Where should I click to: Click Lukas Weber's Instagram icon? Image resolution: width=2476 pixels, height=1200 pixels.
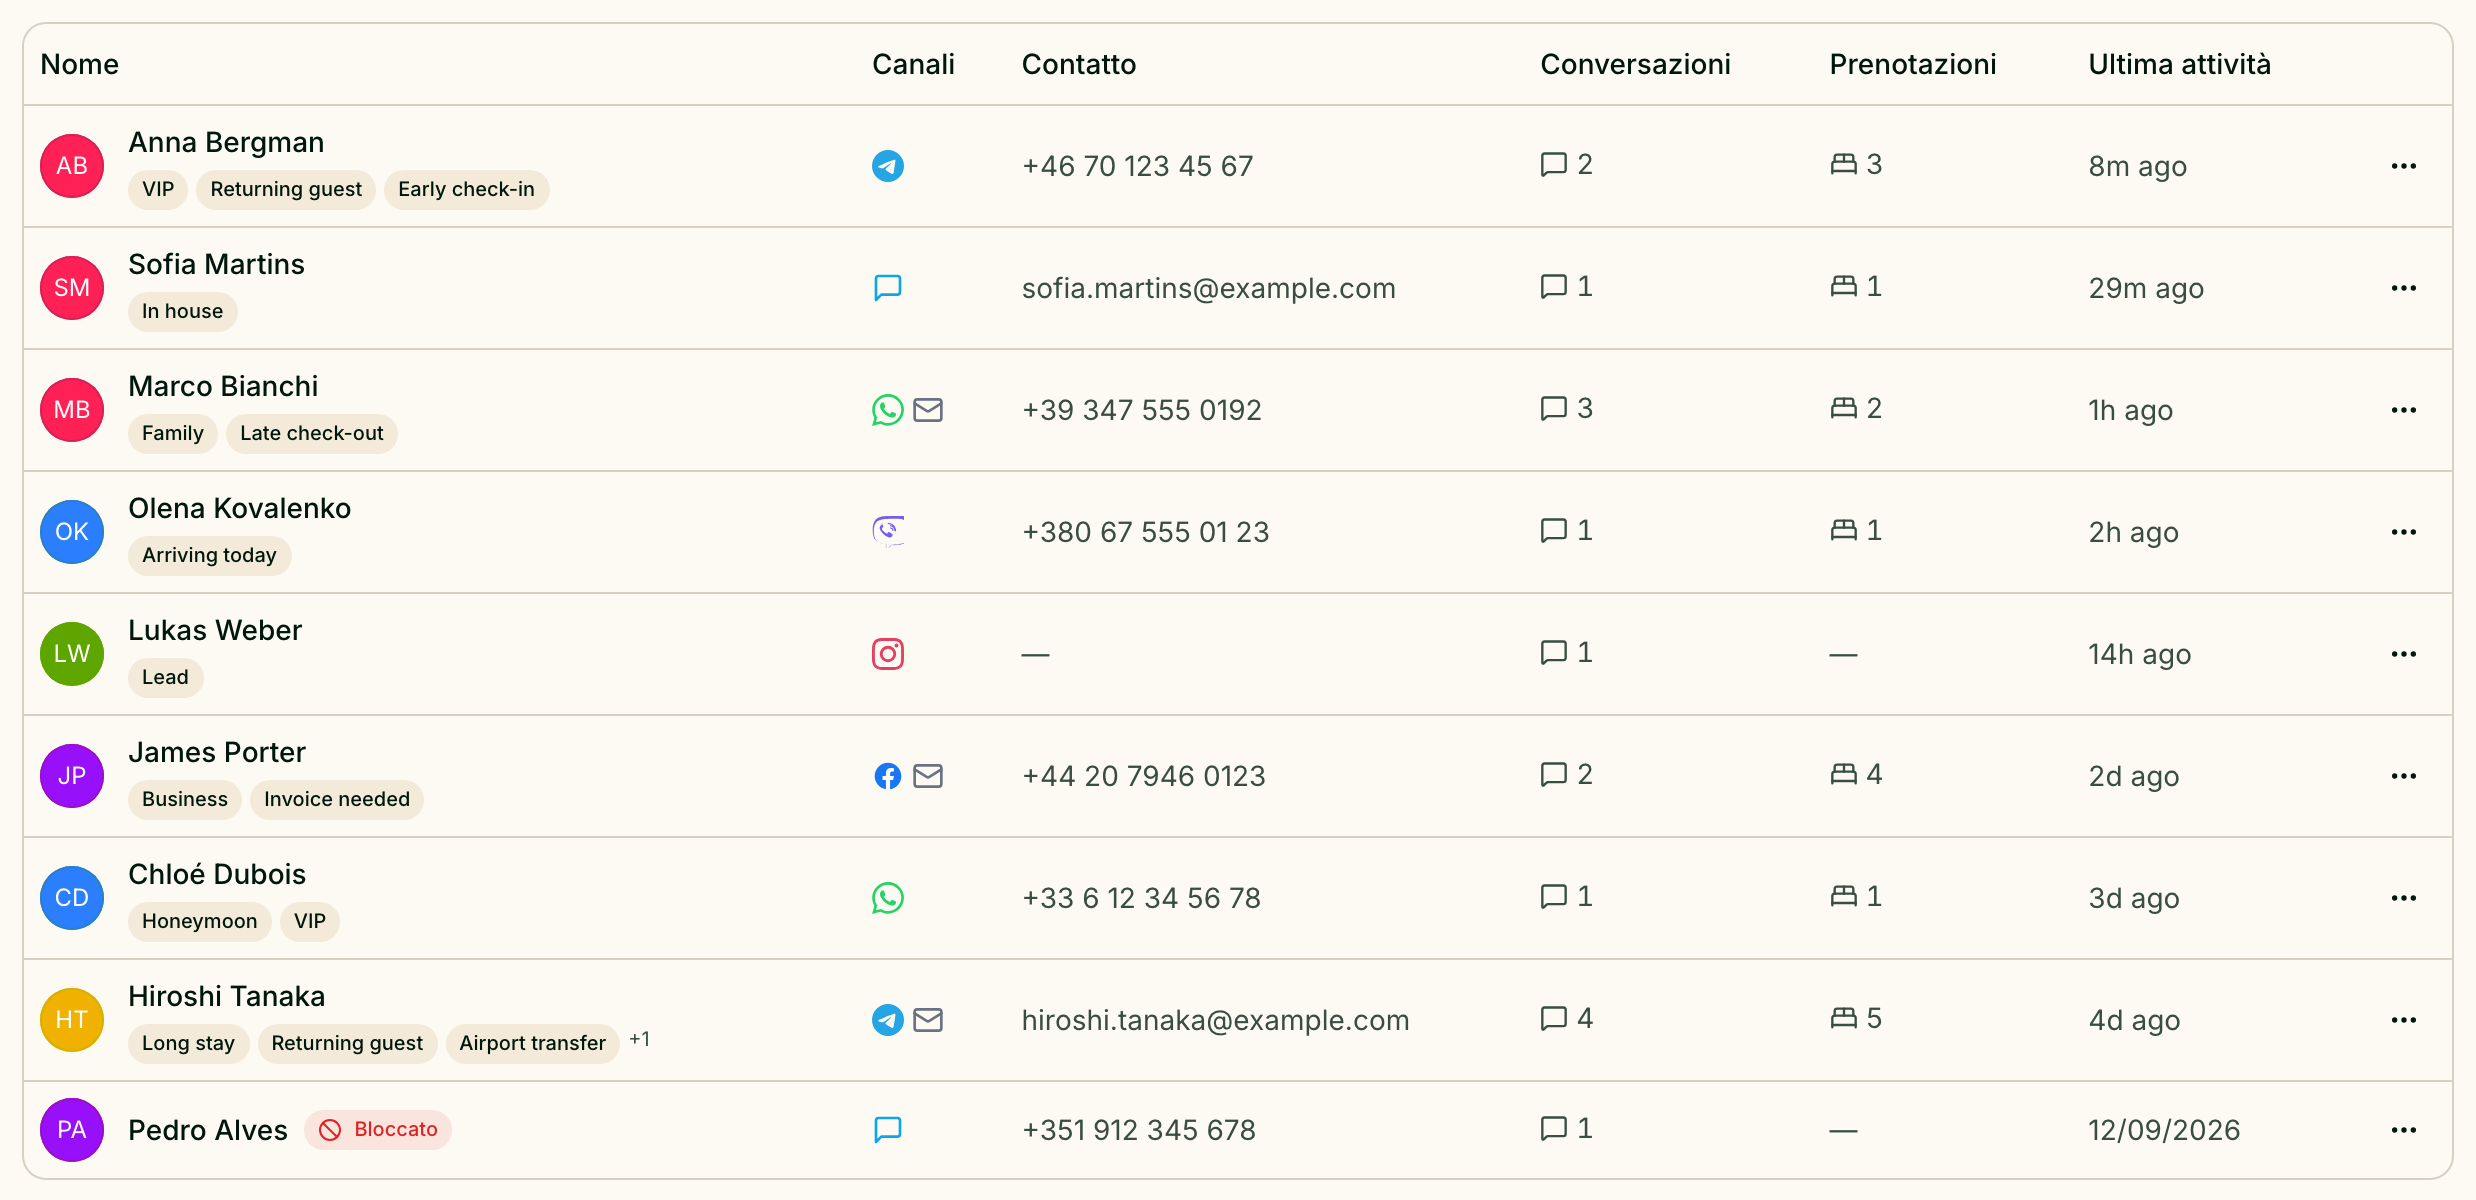pos(888,654)
